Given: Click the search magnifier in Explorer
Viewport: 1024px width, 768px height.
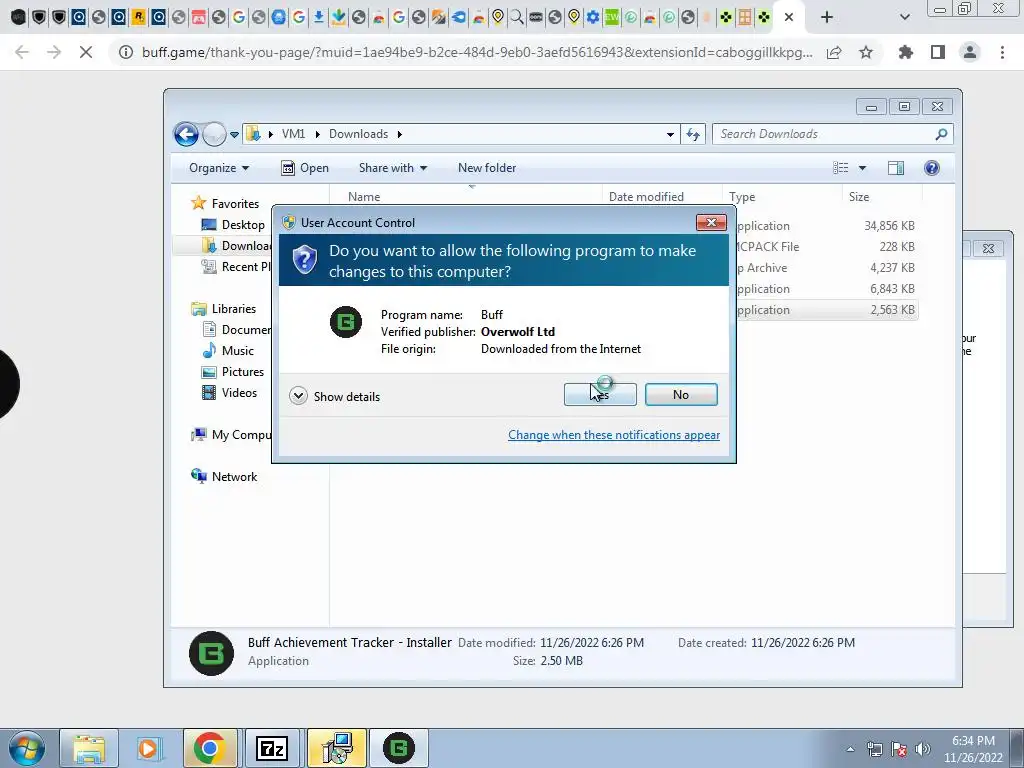Looking at the screenshot, I should pyautogui.click(x=941, y=134).
